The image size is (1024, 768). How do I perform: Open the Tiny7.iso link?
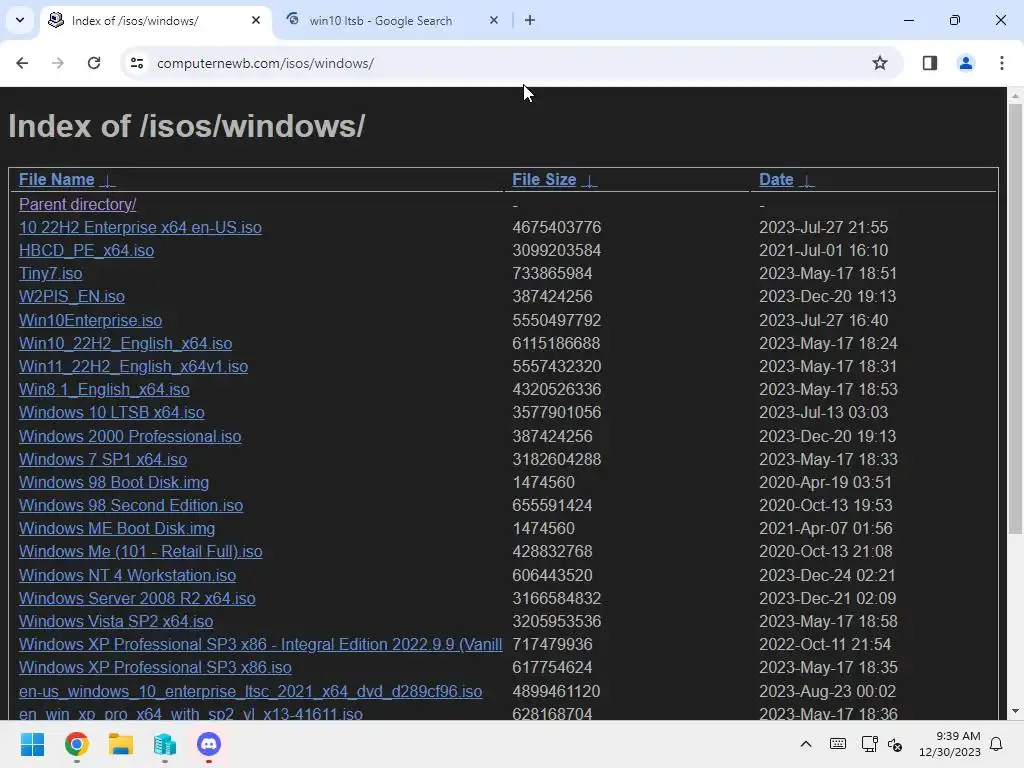tap(50, 273)
